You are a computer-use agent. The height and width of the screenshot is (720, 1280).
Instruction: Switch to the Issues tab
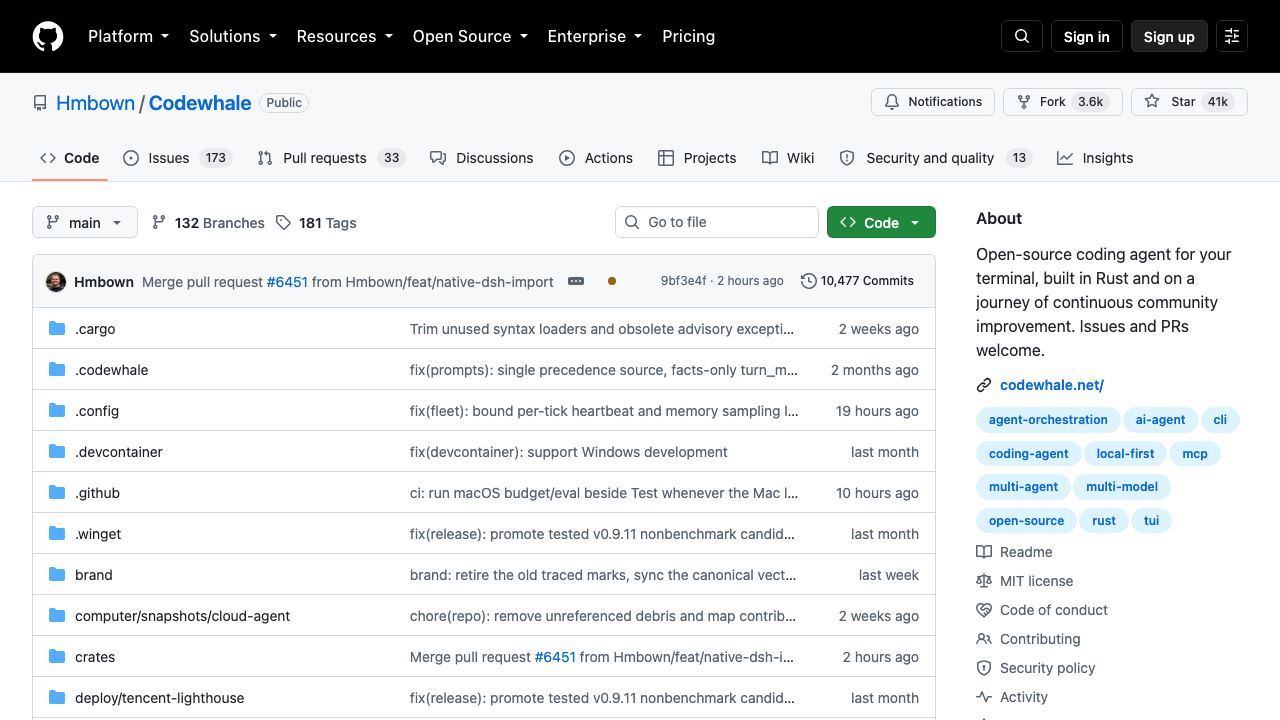coord(178,158)
